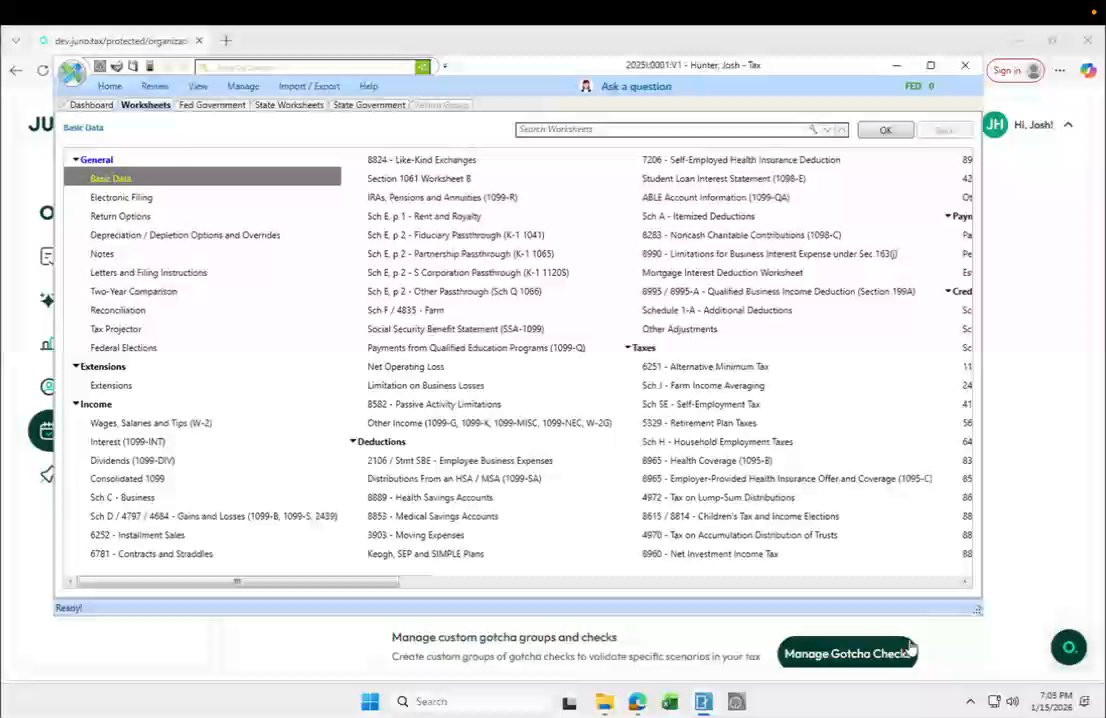Click the Ask a question assistant avatar
The height and width of the screenshot is (718, 1106).
point(585,86)
